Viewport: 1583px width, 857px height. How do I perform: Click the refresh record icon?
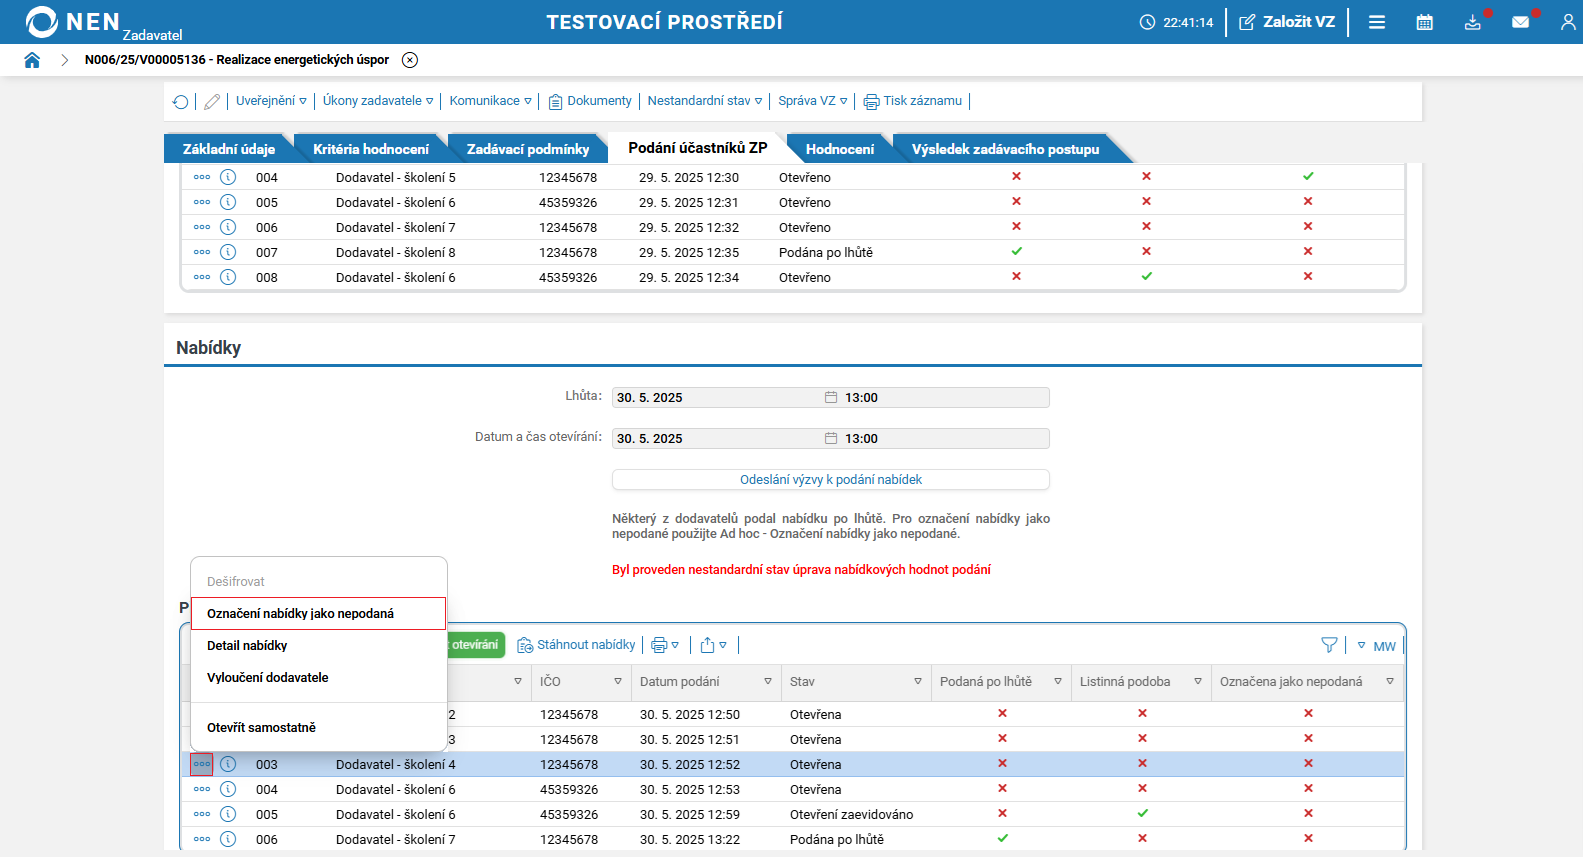pos(180,102)
